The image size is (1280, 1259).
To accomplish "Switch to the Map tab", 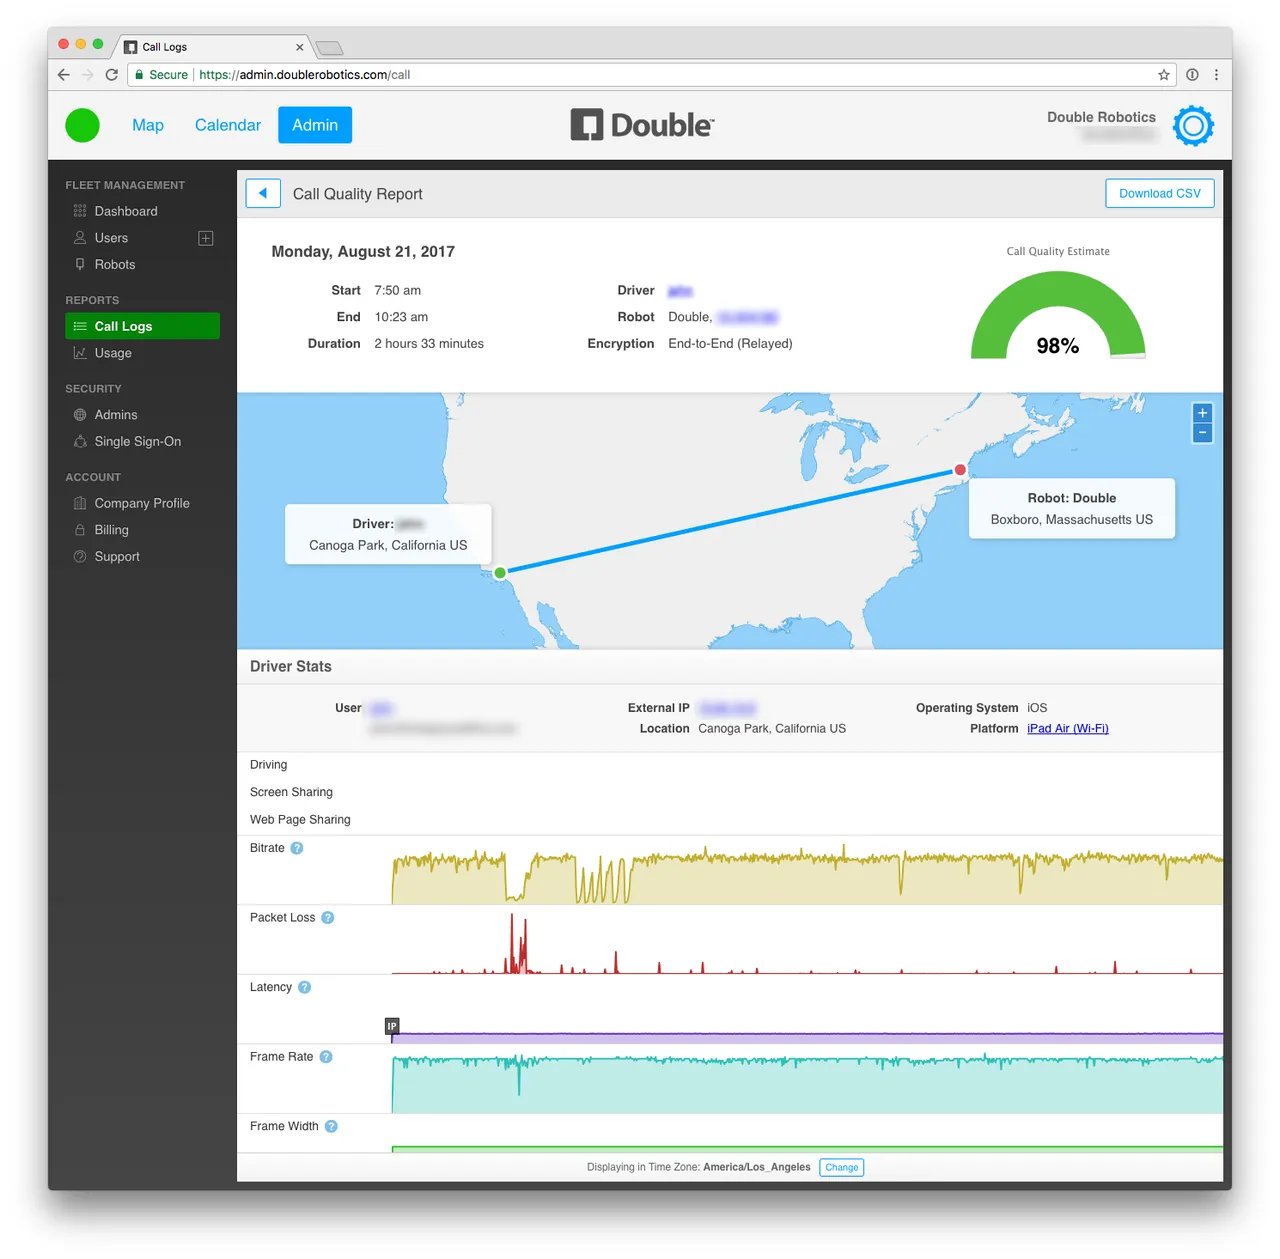I will (148, 125).
